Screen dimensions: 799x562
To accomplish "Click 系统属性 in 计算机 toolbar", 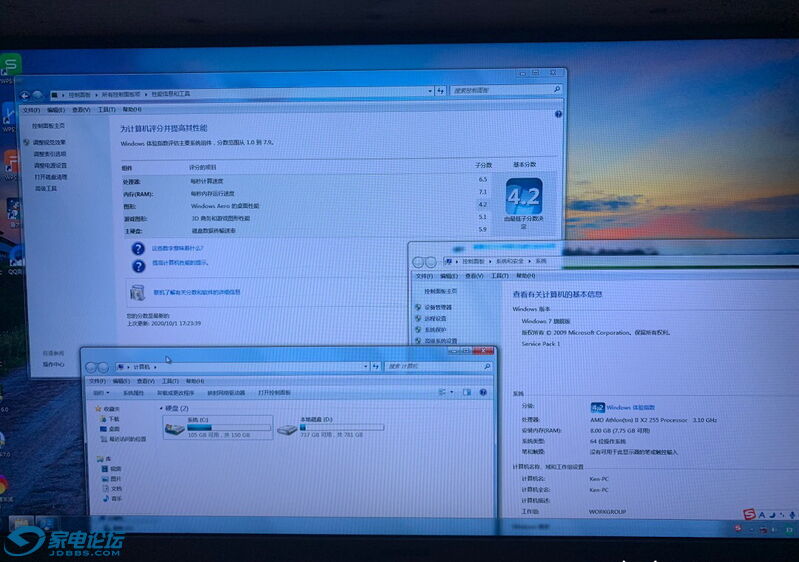I will point(134,393).
